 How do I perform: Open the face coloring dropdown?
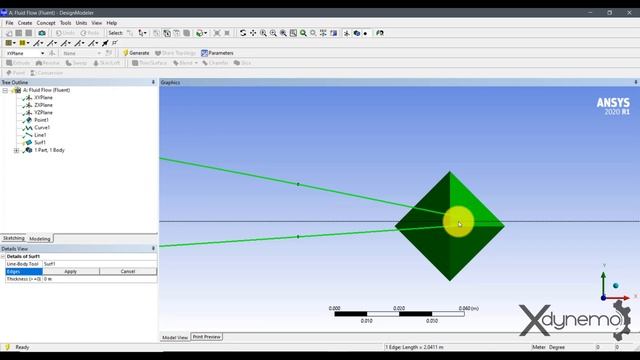pos(10,43)
